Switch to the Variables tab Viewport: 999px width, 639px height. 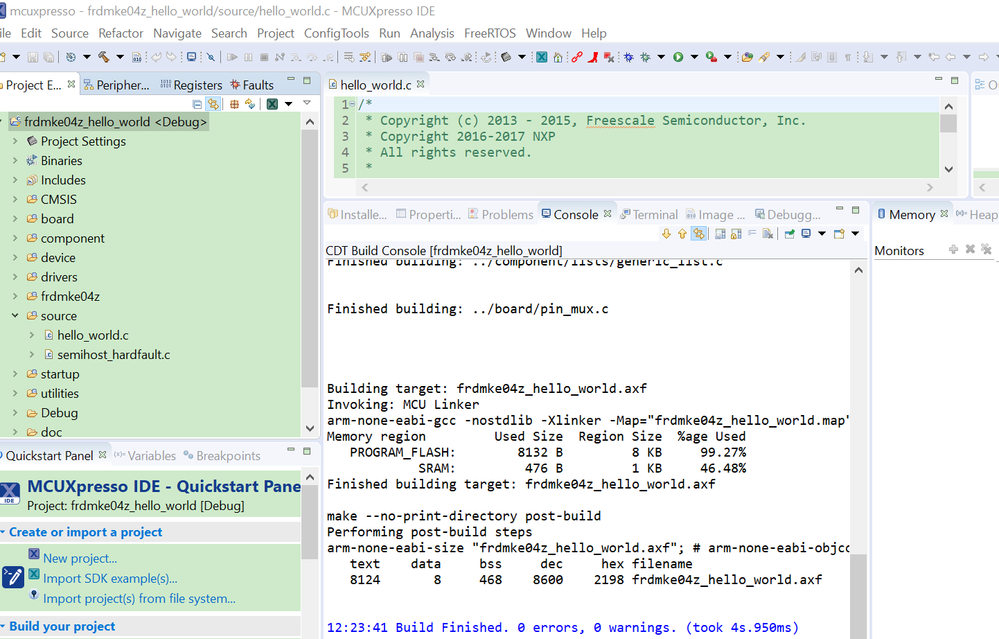tap(145, 456)
